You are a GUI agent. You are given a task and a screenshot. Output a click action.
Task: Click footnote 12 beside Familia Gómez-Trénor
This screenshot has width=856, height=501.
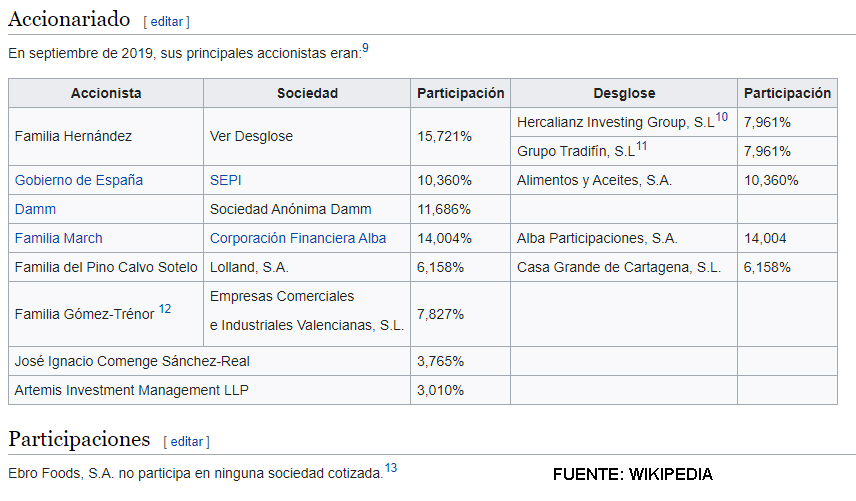pyautogui.click(x=165, y=309)
